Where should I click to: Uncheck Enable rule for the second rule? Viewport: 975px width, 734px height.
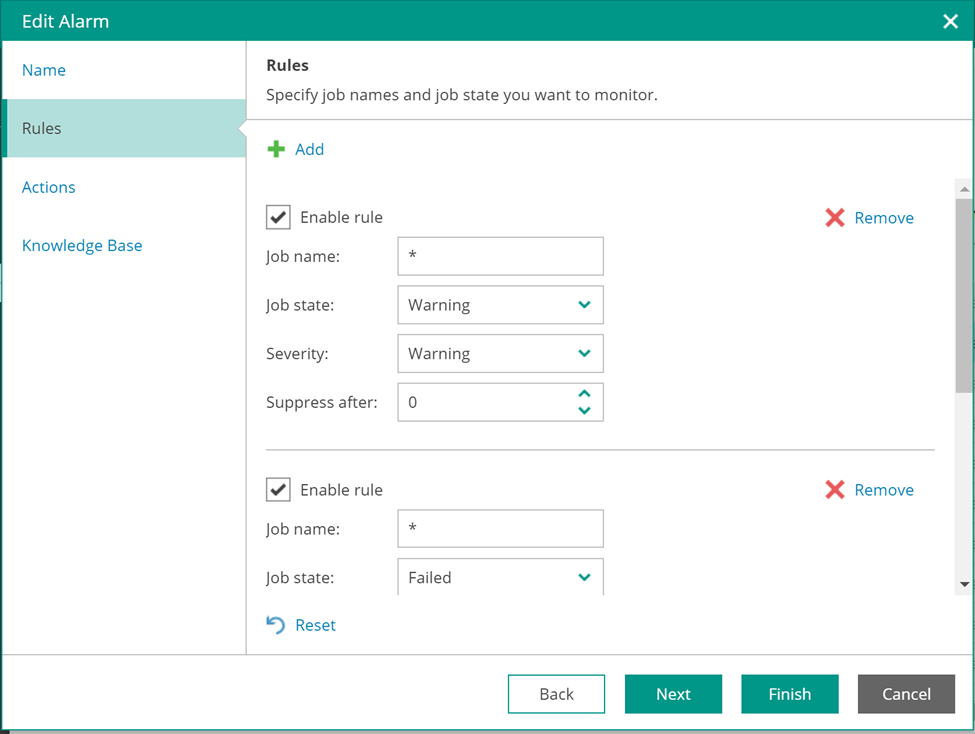pyautogui.click(x=278, y=490)
